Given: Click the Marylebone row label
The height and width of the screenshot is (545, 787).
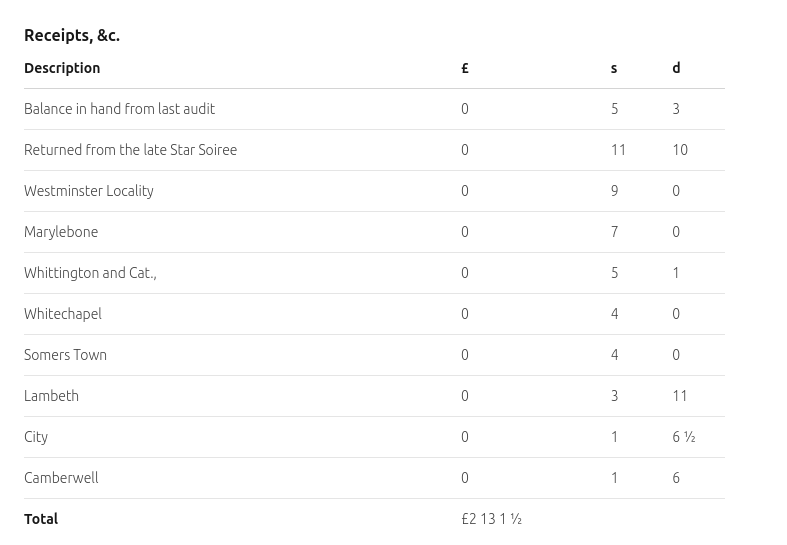Looking at the screenshot, I should click(x=61, y=232).
